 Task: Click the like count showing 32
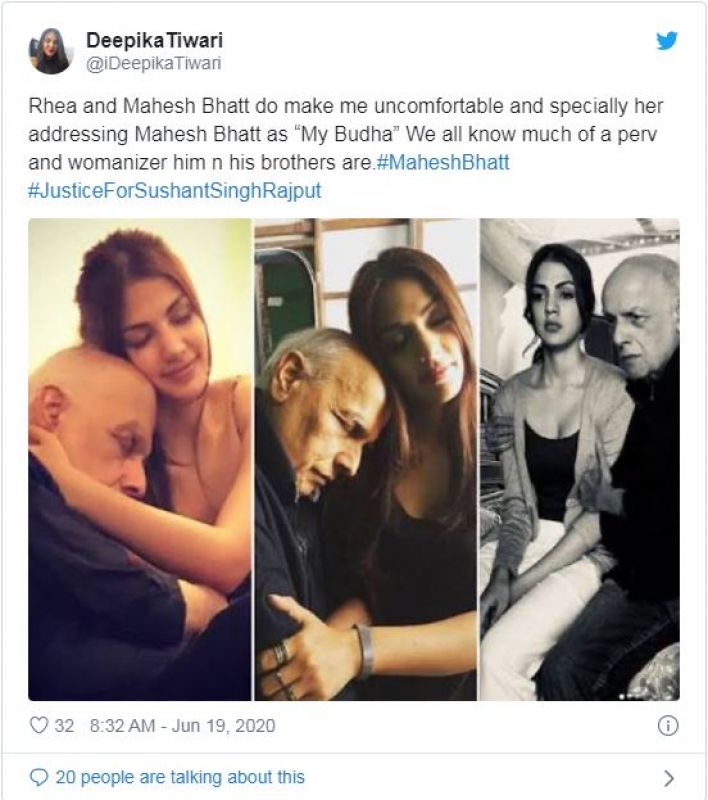(x=65, y=725)
